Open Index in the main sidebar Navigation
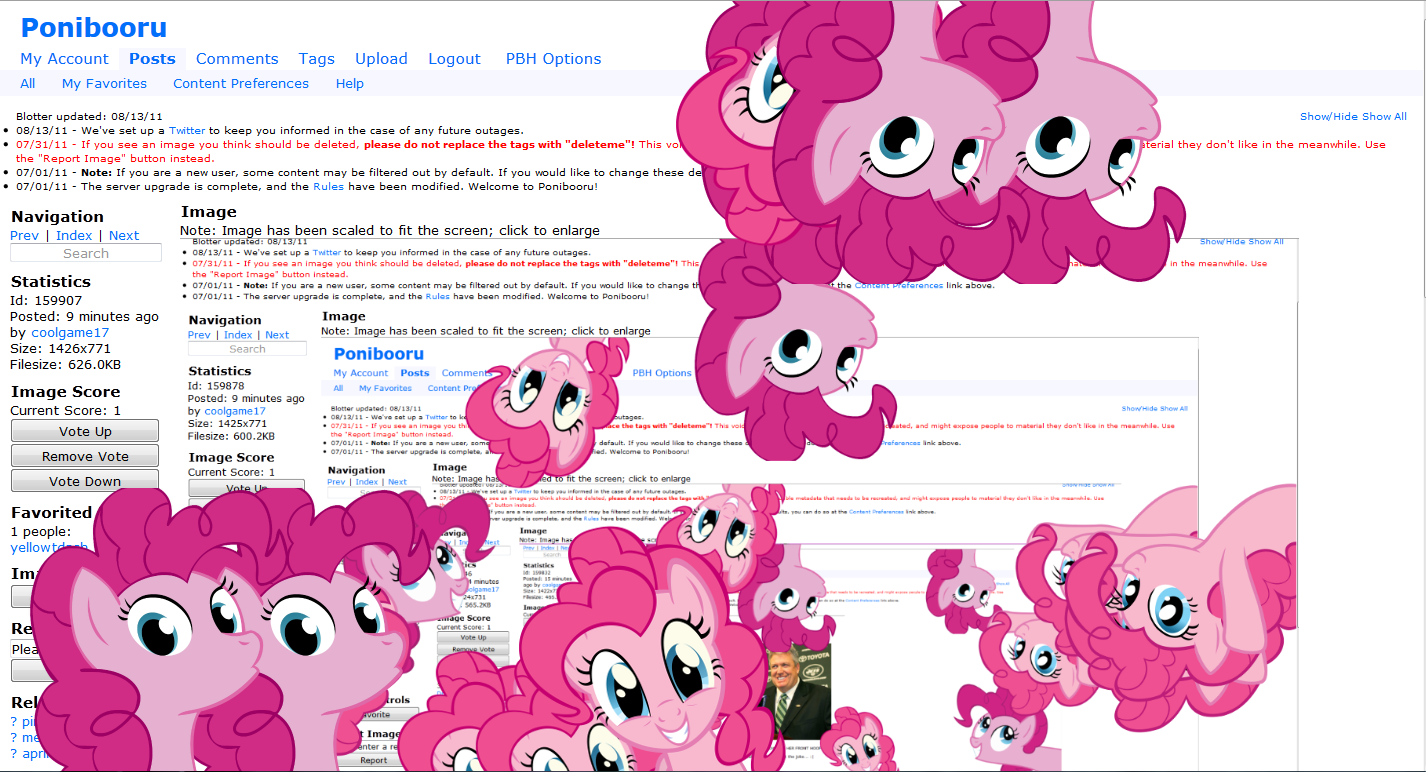The height and width of the screenshot is (772, 1426). click(x=74, y=236)
